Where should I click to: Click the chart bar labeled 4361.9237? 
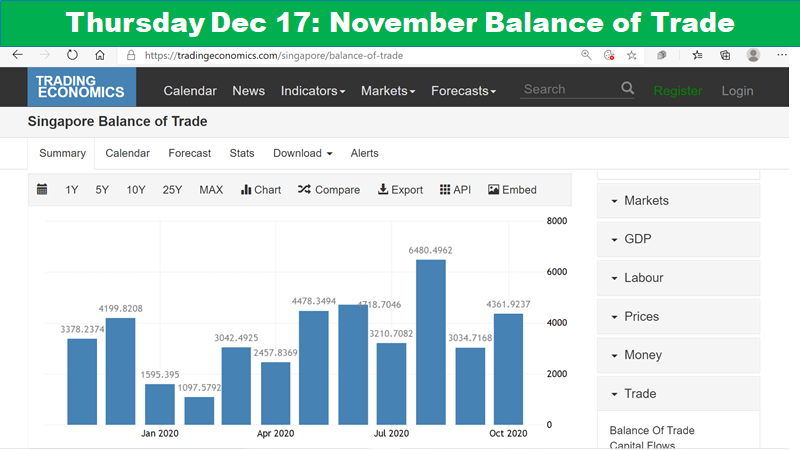[x=508, y=369]
